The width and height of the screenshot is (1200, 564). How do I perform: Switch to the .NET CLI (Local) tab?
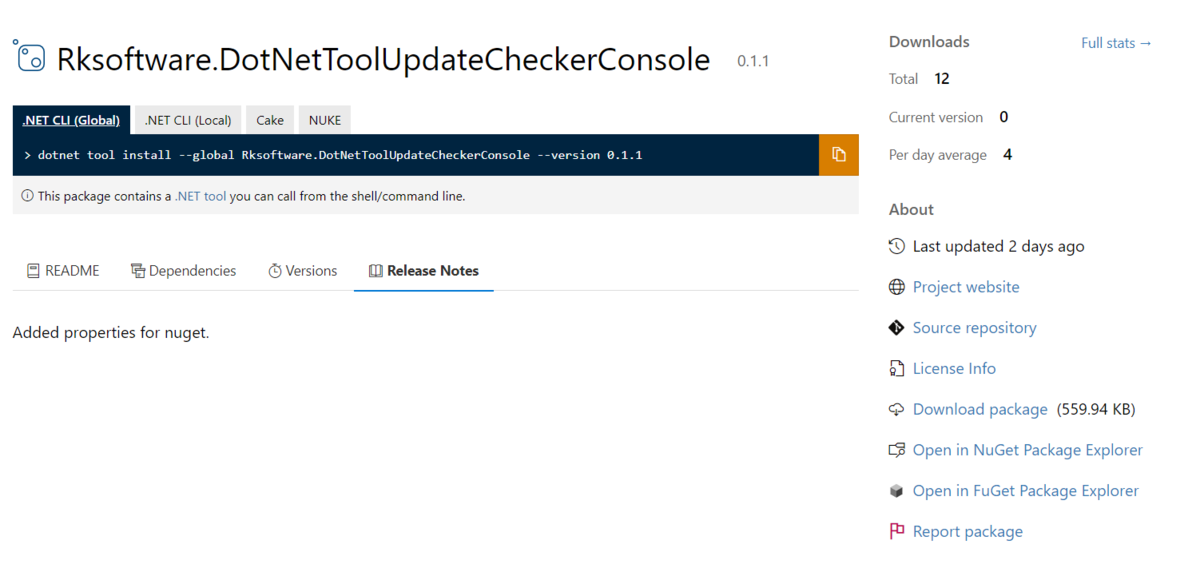(x=188, y=120)
